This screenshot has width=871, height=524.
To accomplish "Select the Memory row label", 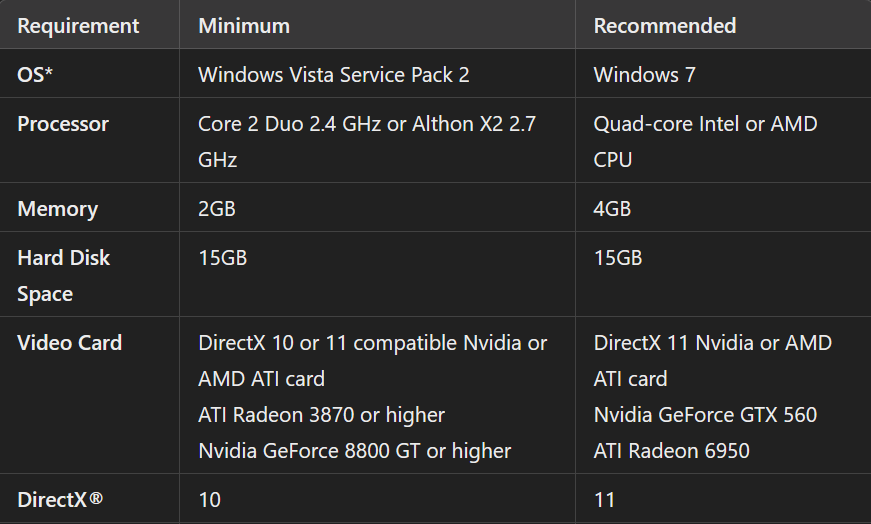I will pos(57,209).
